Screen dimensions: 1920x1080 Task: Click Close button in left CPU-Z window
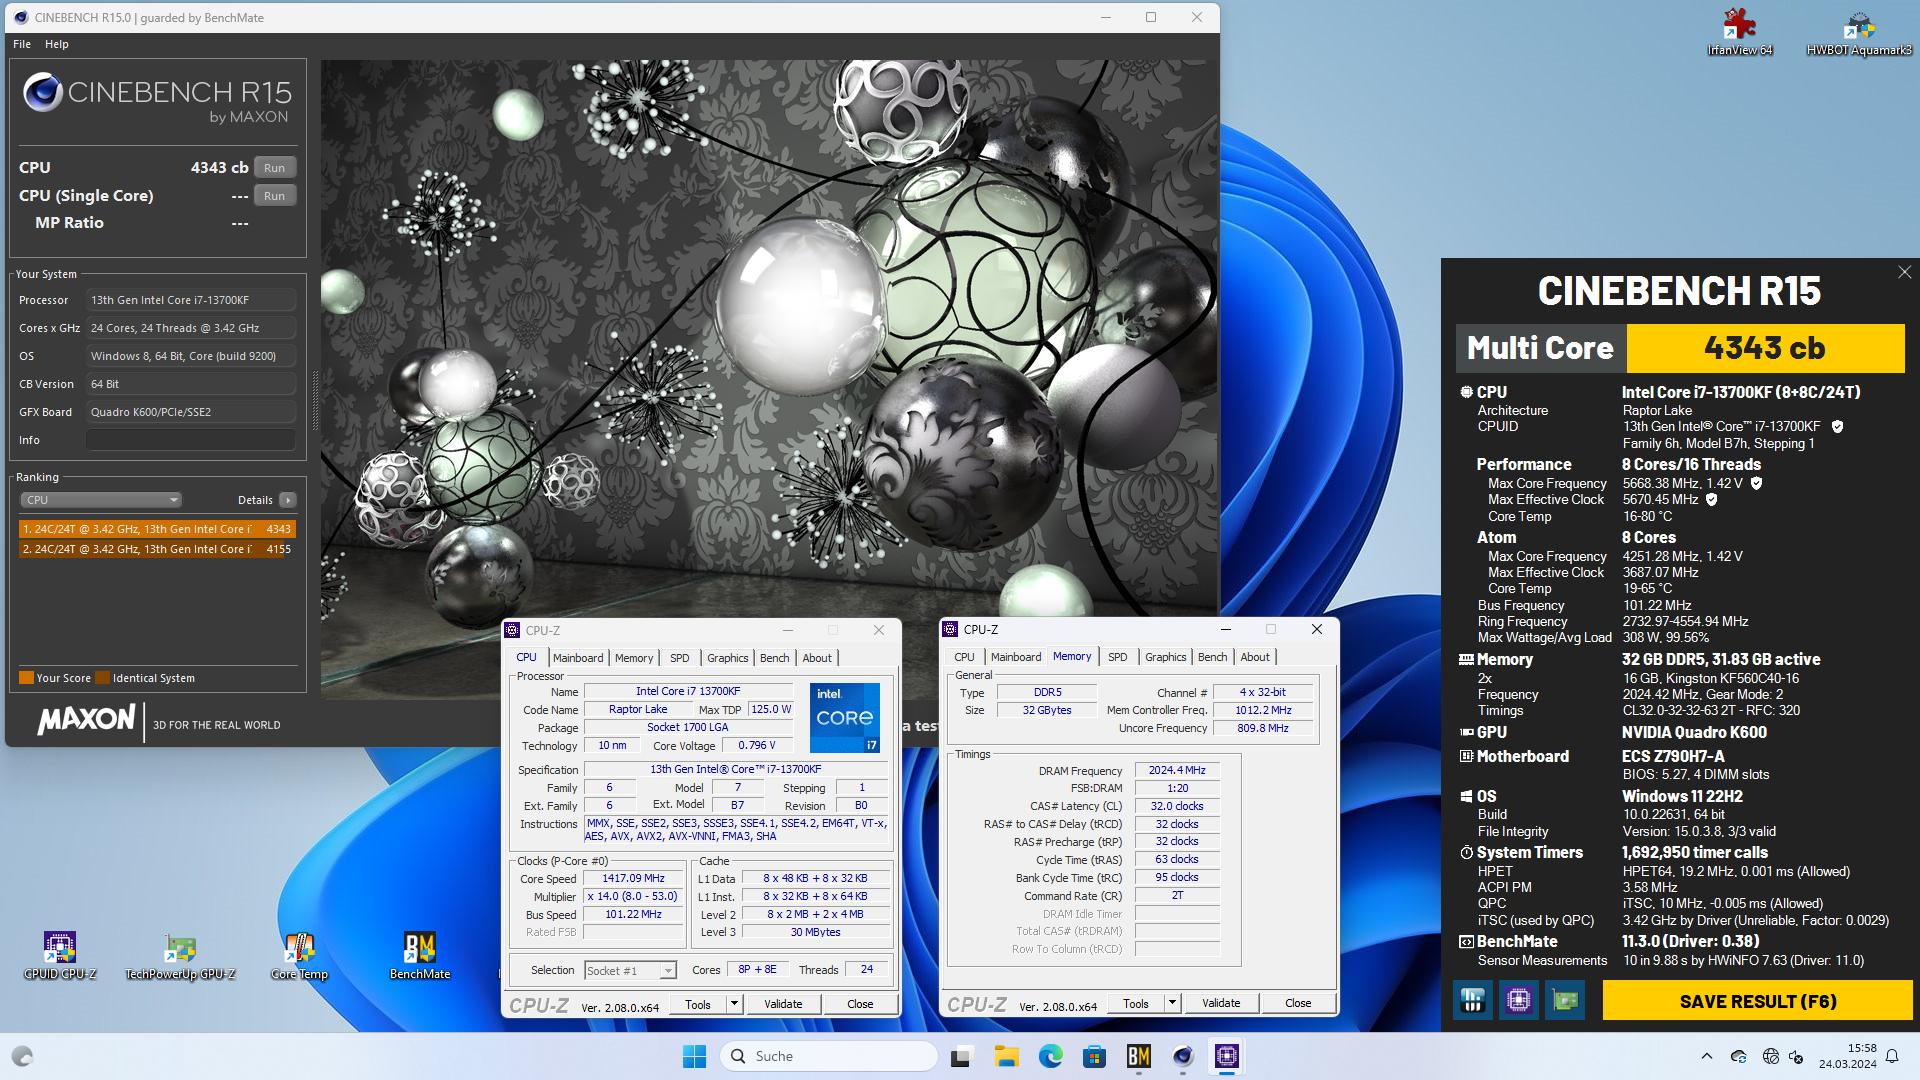click(x=860, y=1004)
